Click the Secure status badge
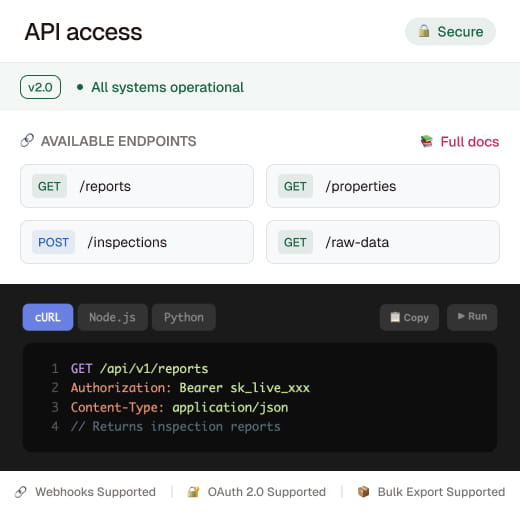Viewport: 520px width, 512px height. point(450,32)
